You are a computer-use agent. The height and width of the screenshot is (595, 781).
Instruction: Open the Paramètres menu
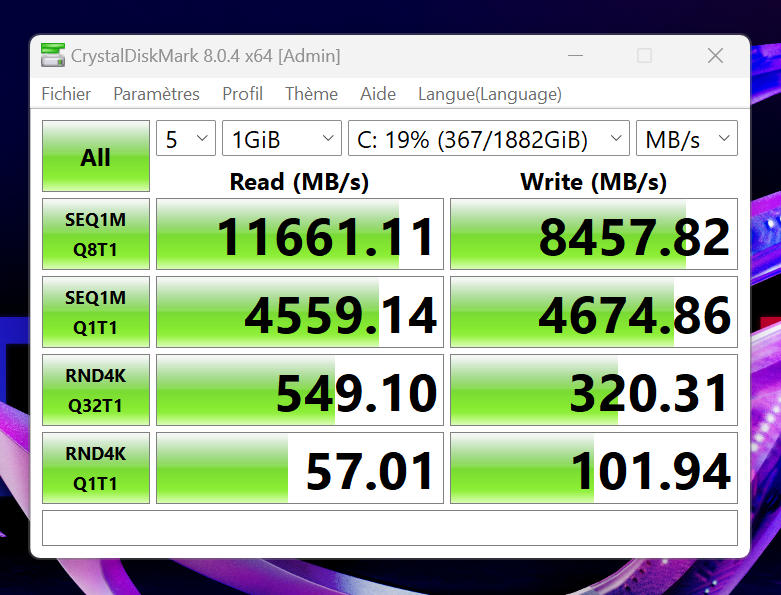point(156,94)
